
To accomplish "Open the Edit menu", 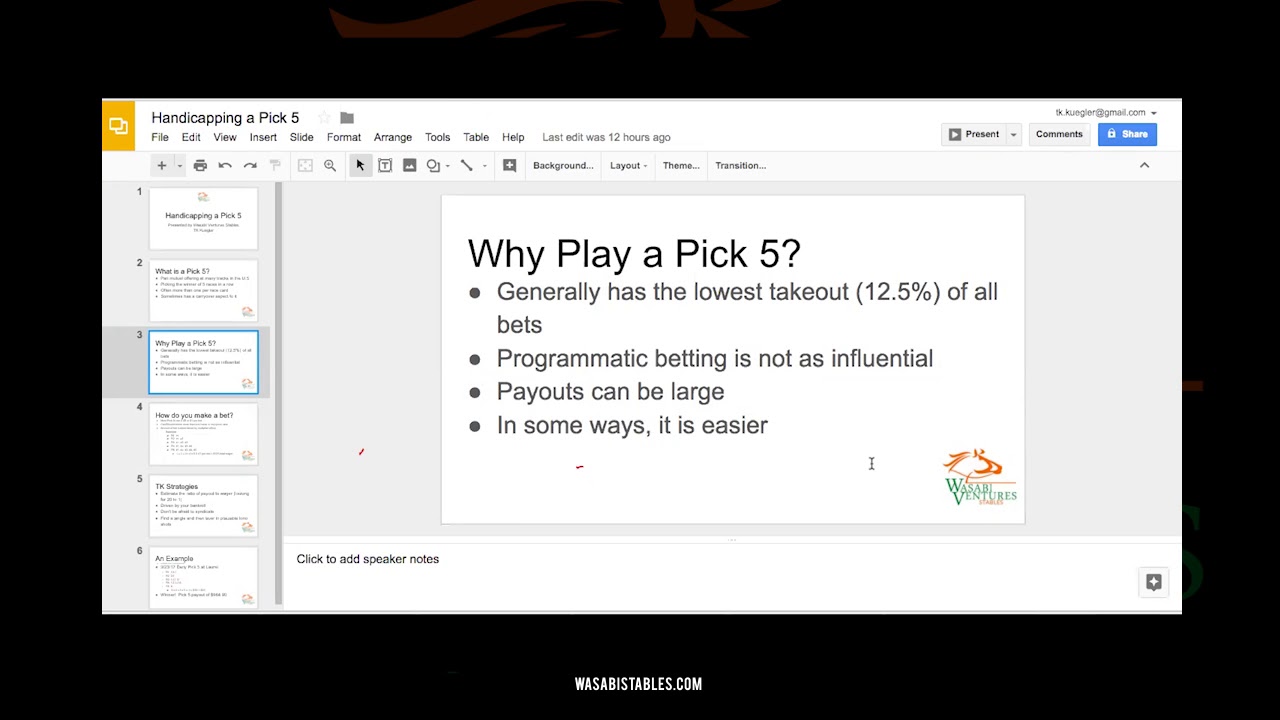I will pos(191,137).
